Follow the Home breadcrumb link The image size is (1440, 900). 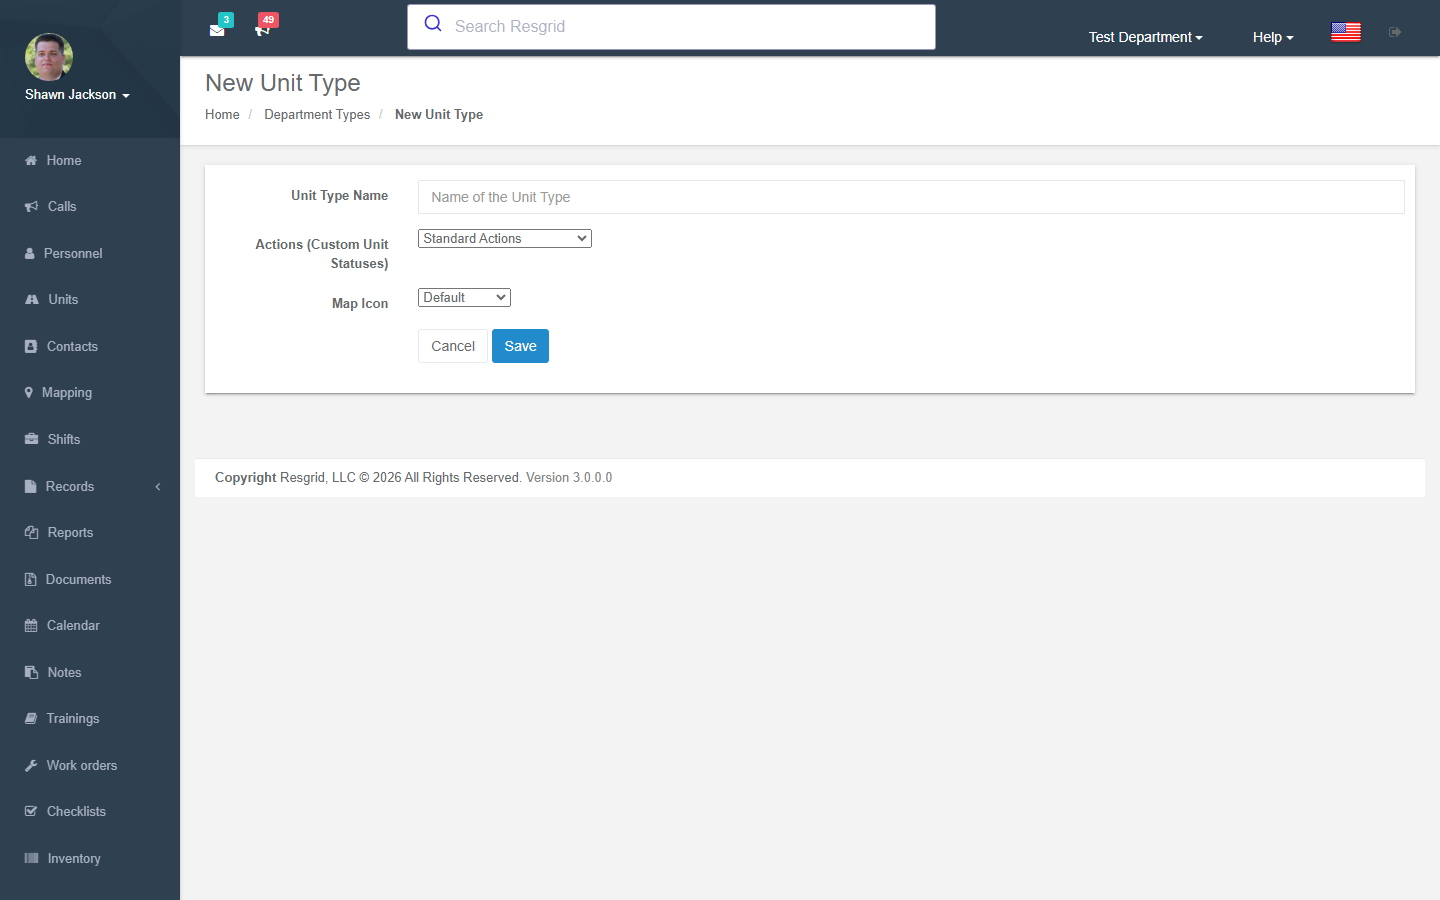pyautogui.click(x=222, y=115)
